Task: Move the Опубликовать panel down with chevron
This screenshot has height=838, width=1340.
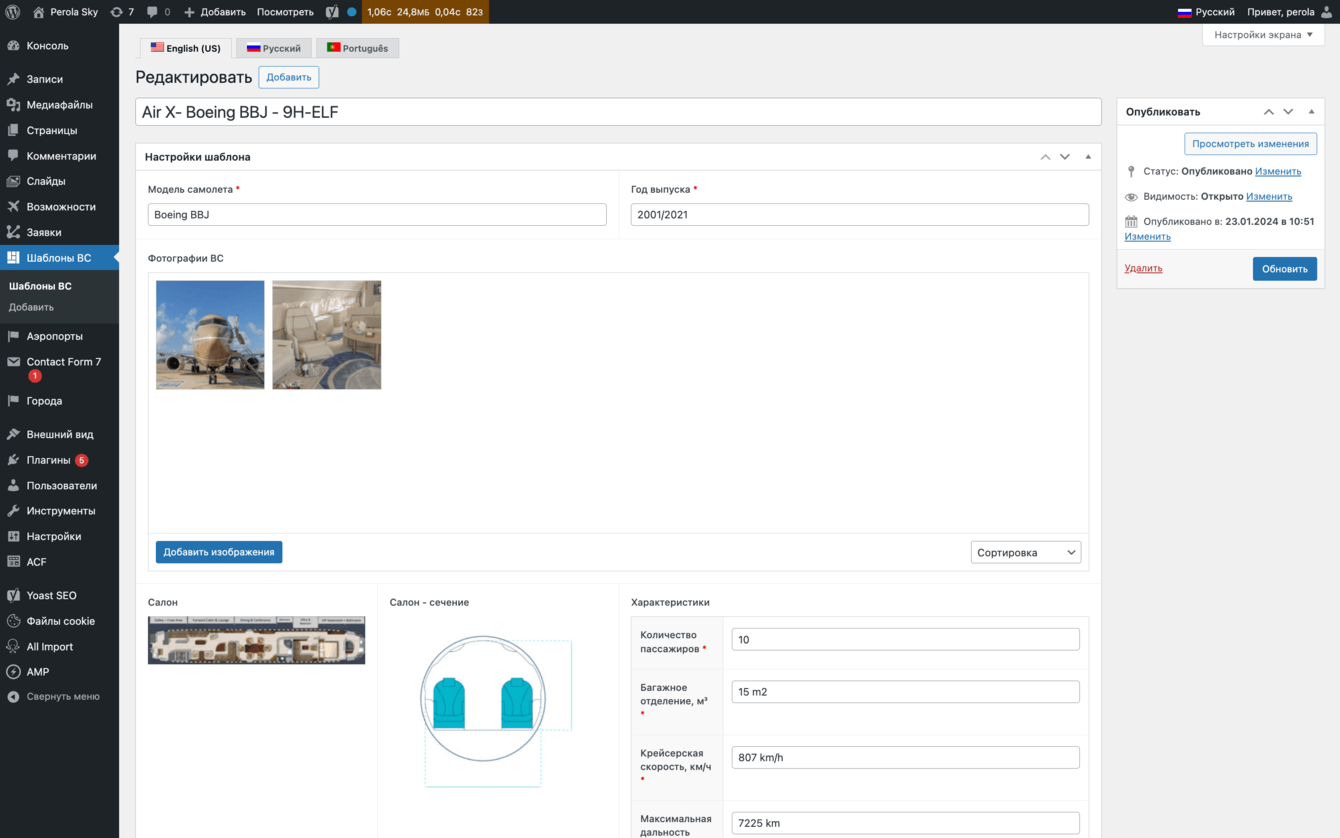Action: click(1288, 112)
